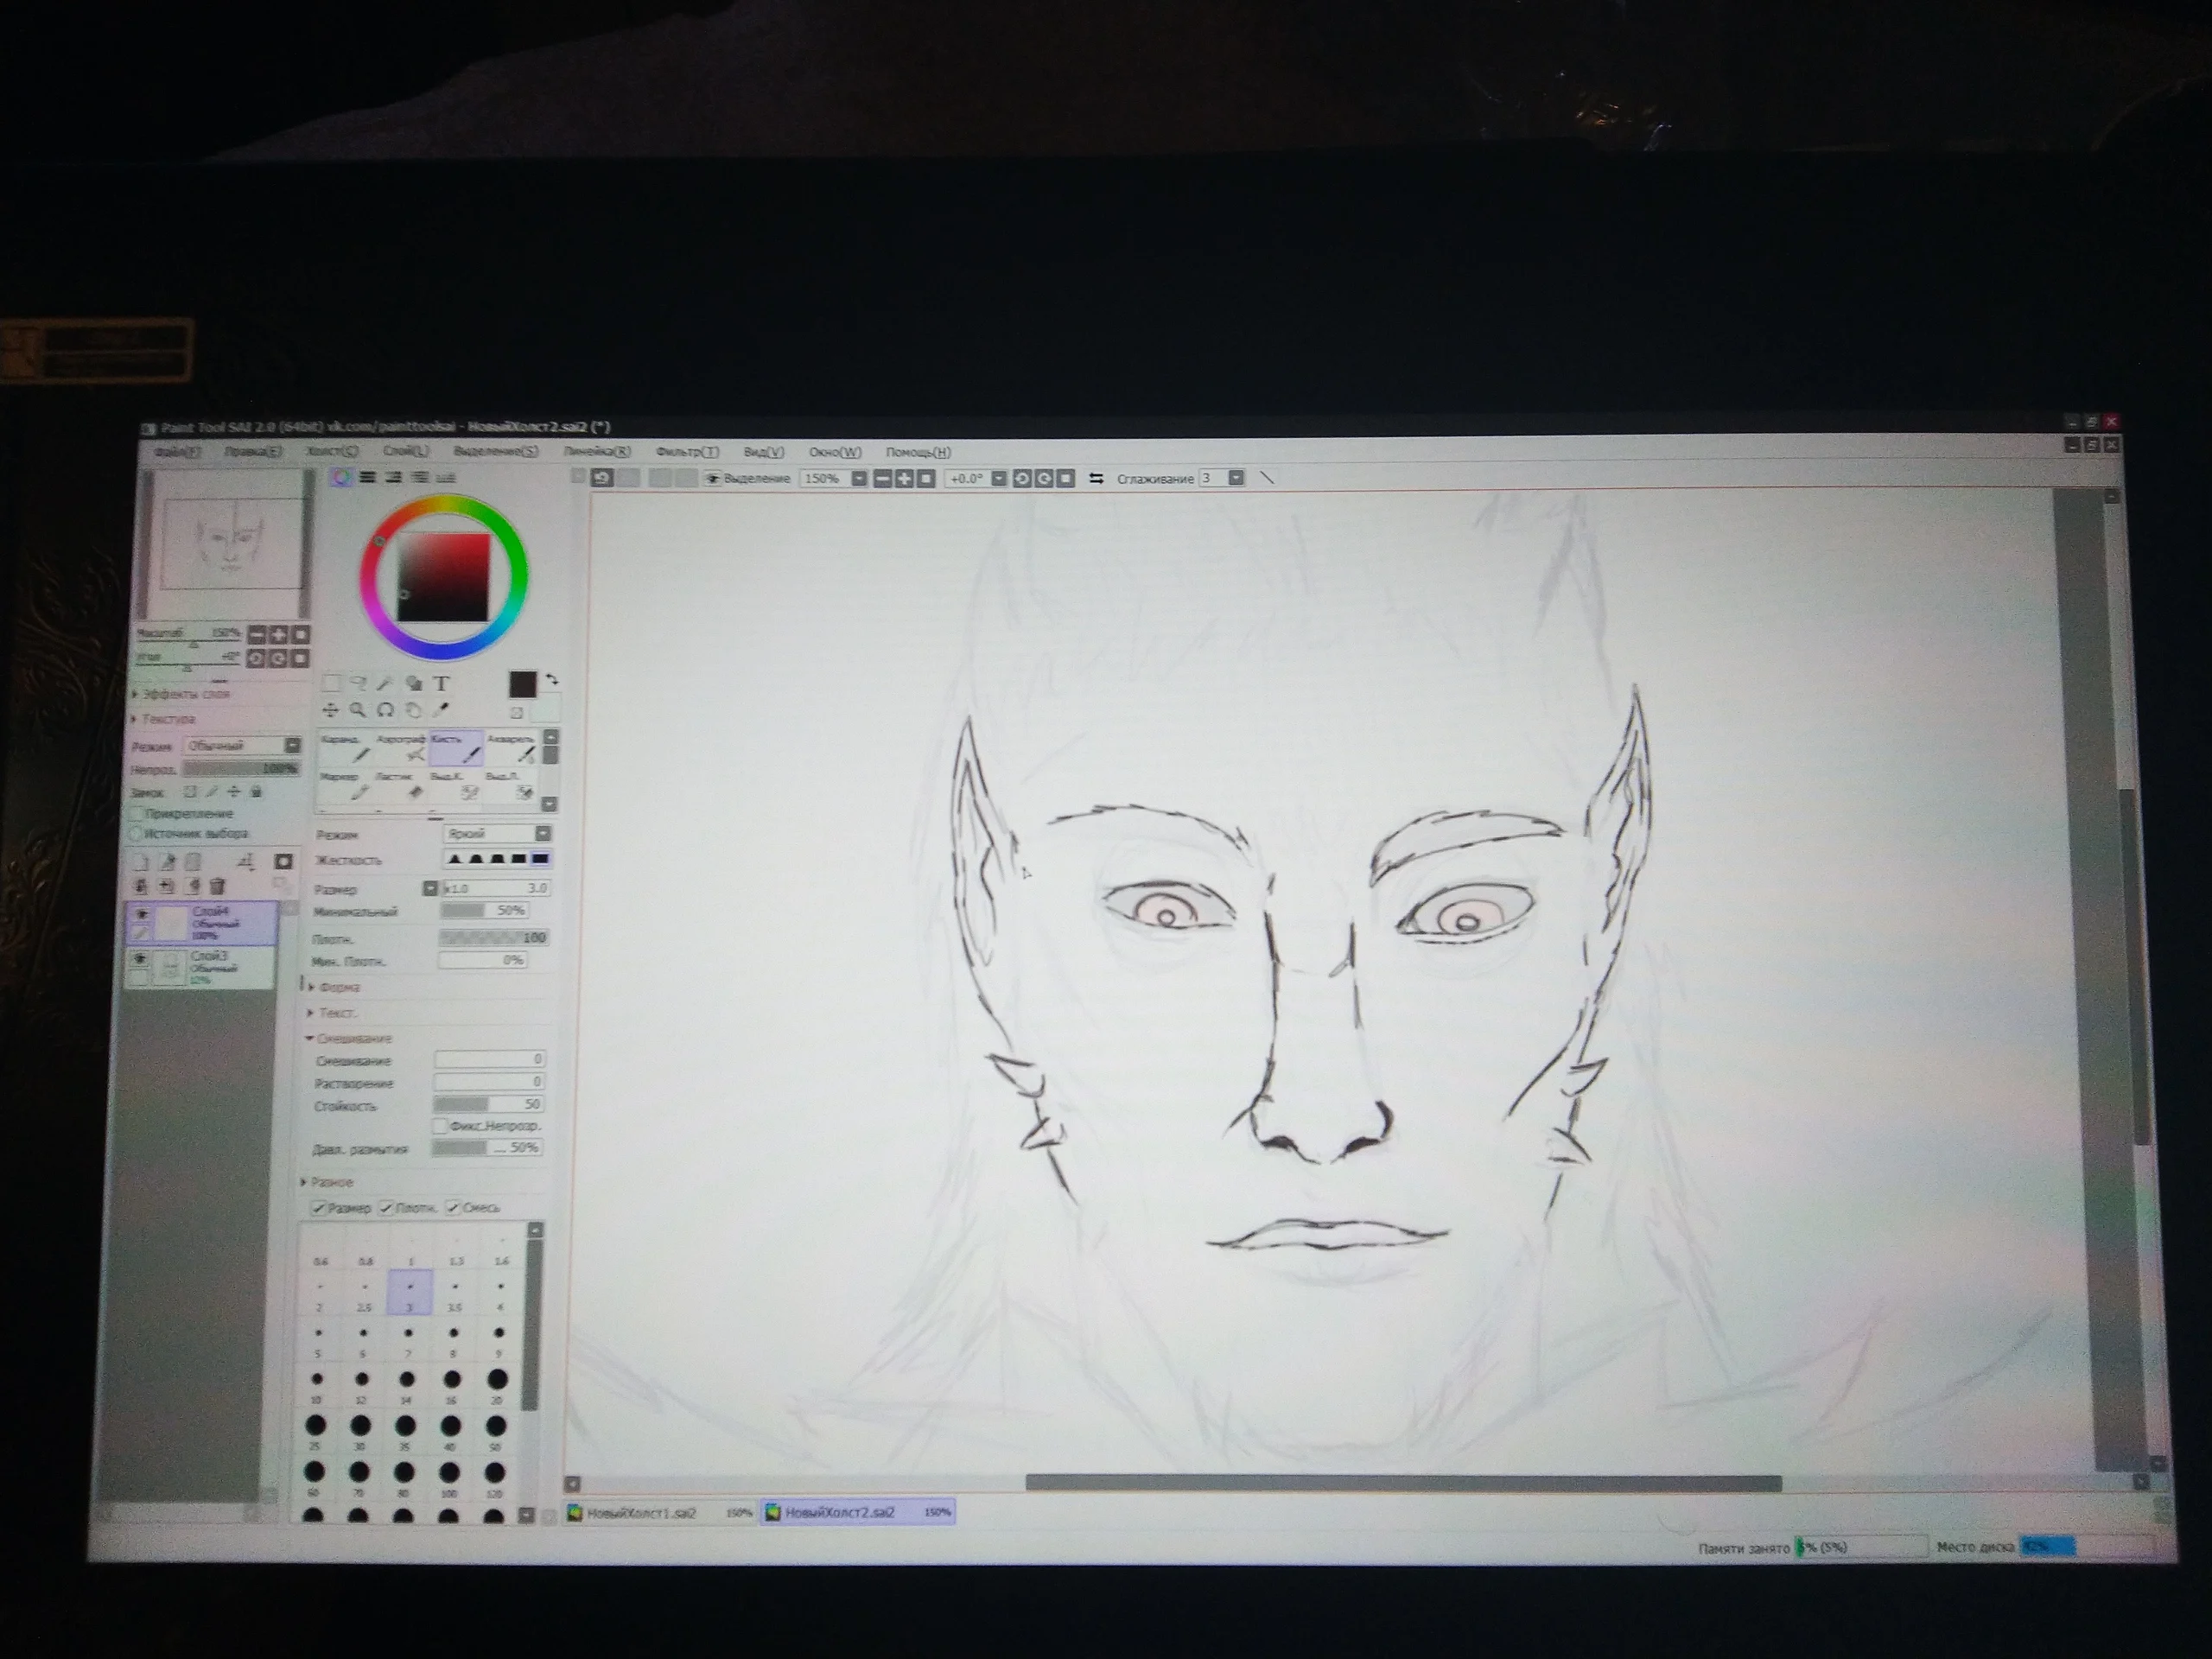Viewport: 2212px width, 1659px height.
Task: Select the Eraser (Ластик) tool
Action: (400, 785)
